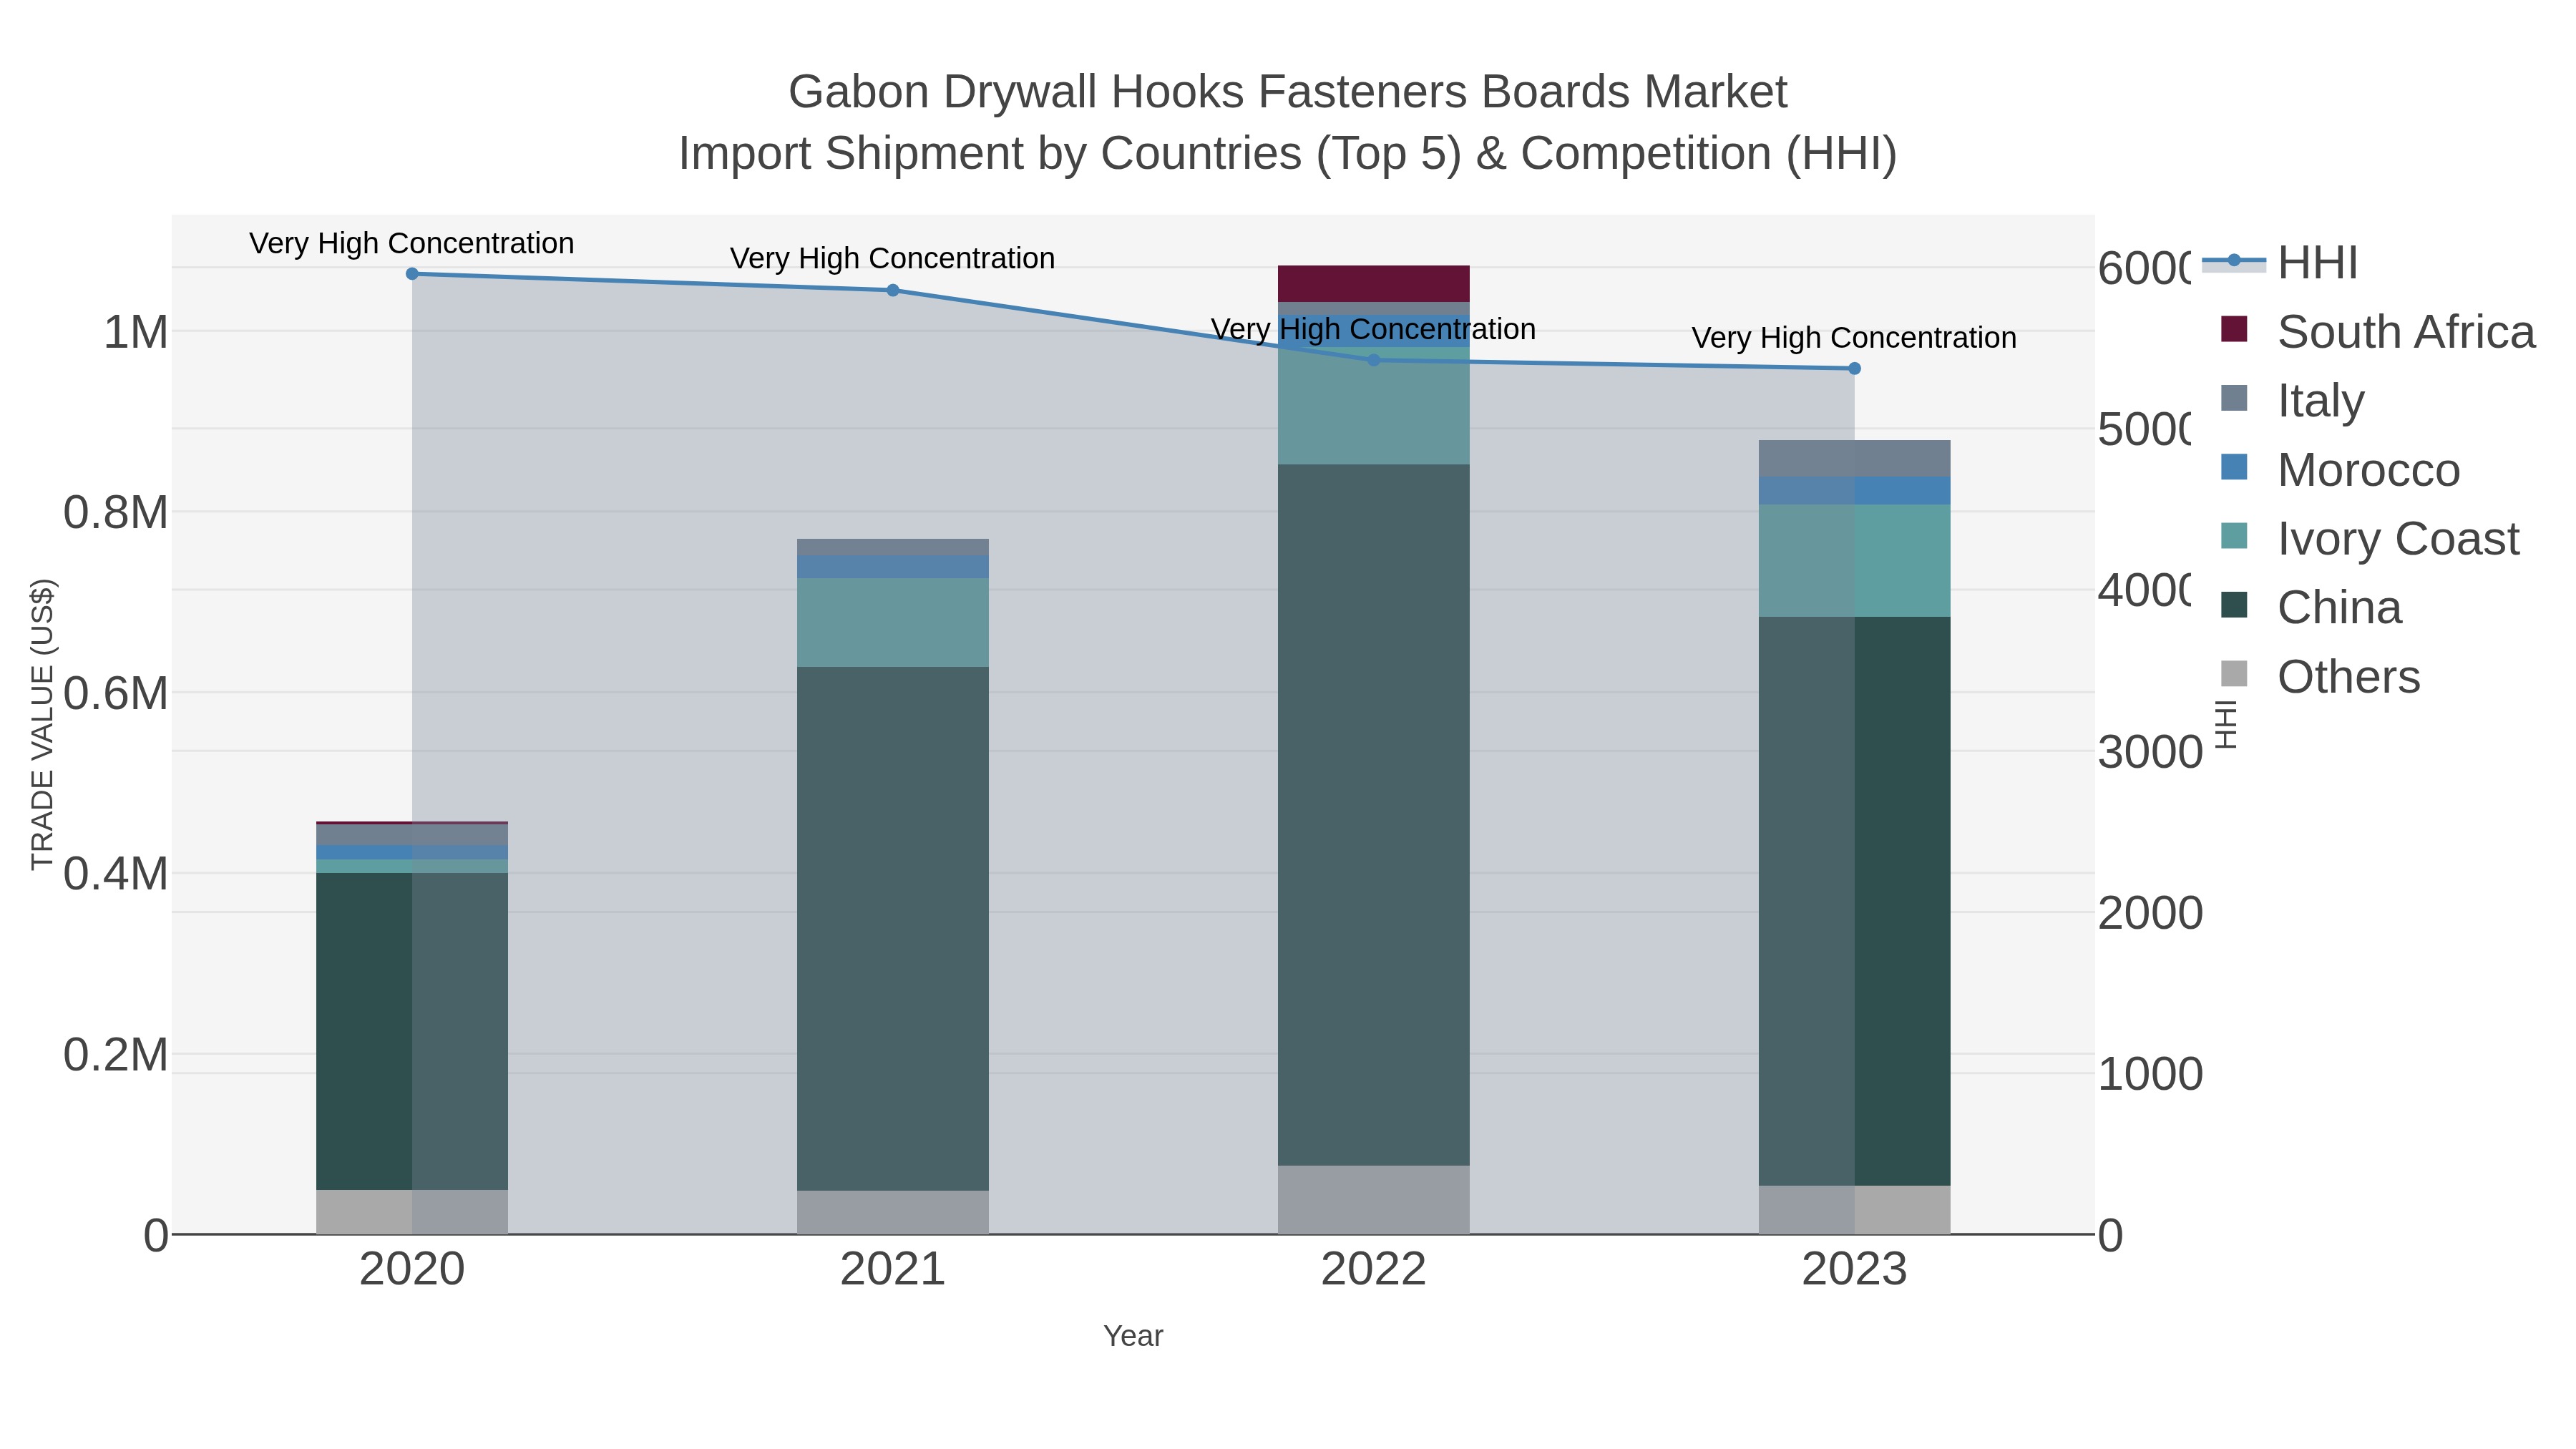Click the TRADE VALUE (US$) axis title
Screen dimensions: 2576x1449
click(x=42, y=725)
